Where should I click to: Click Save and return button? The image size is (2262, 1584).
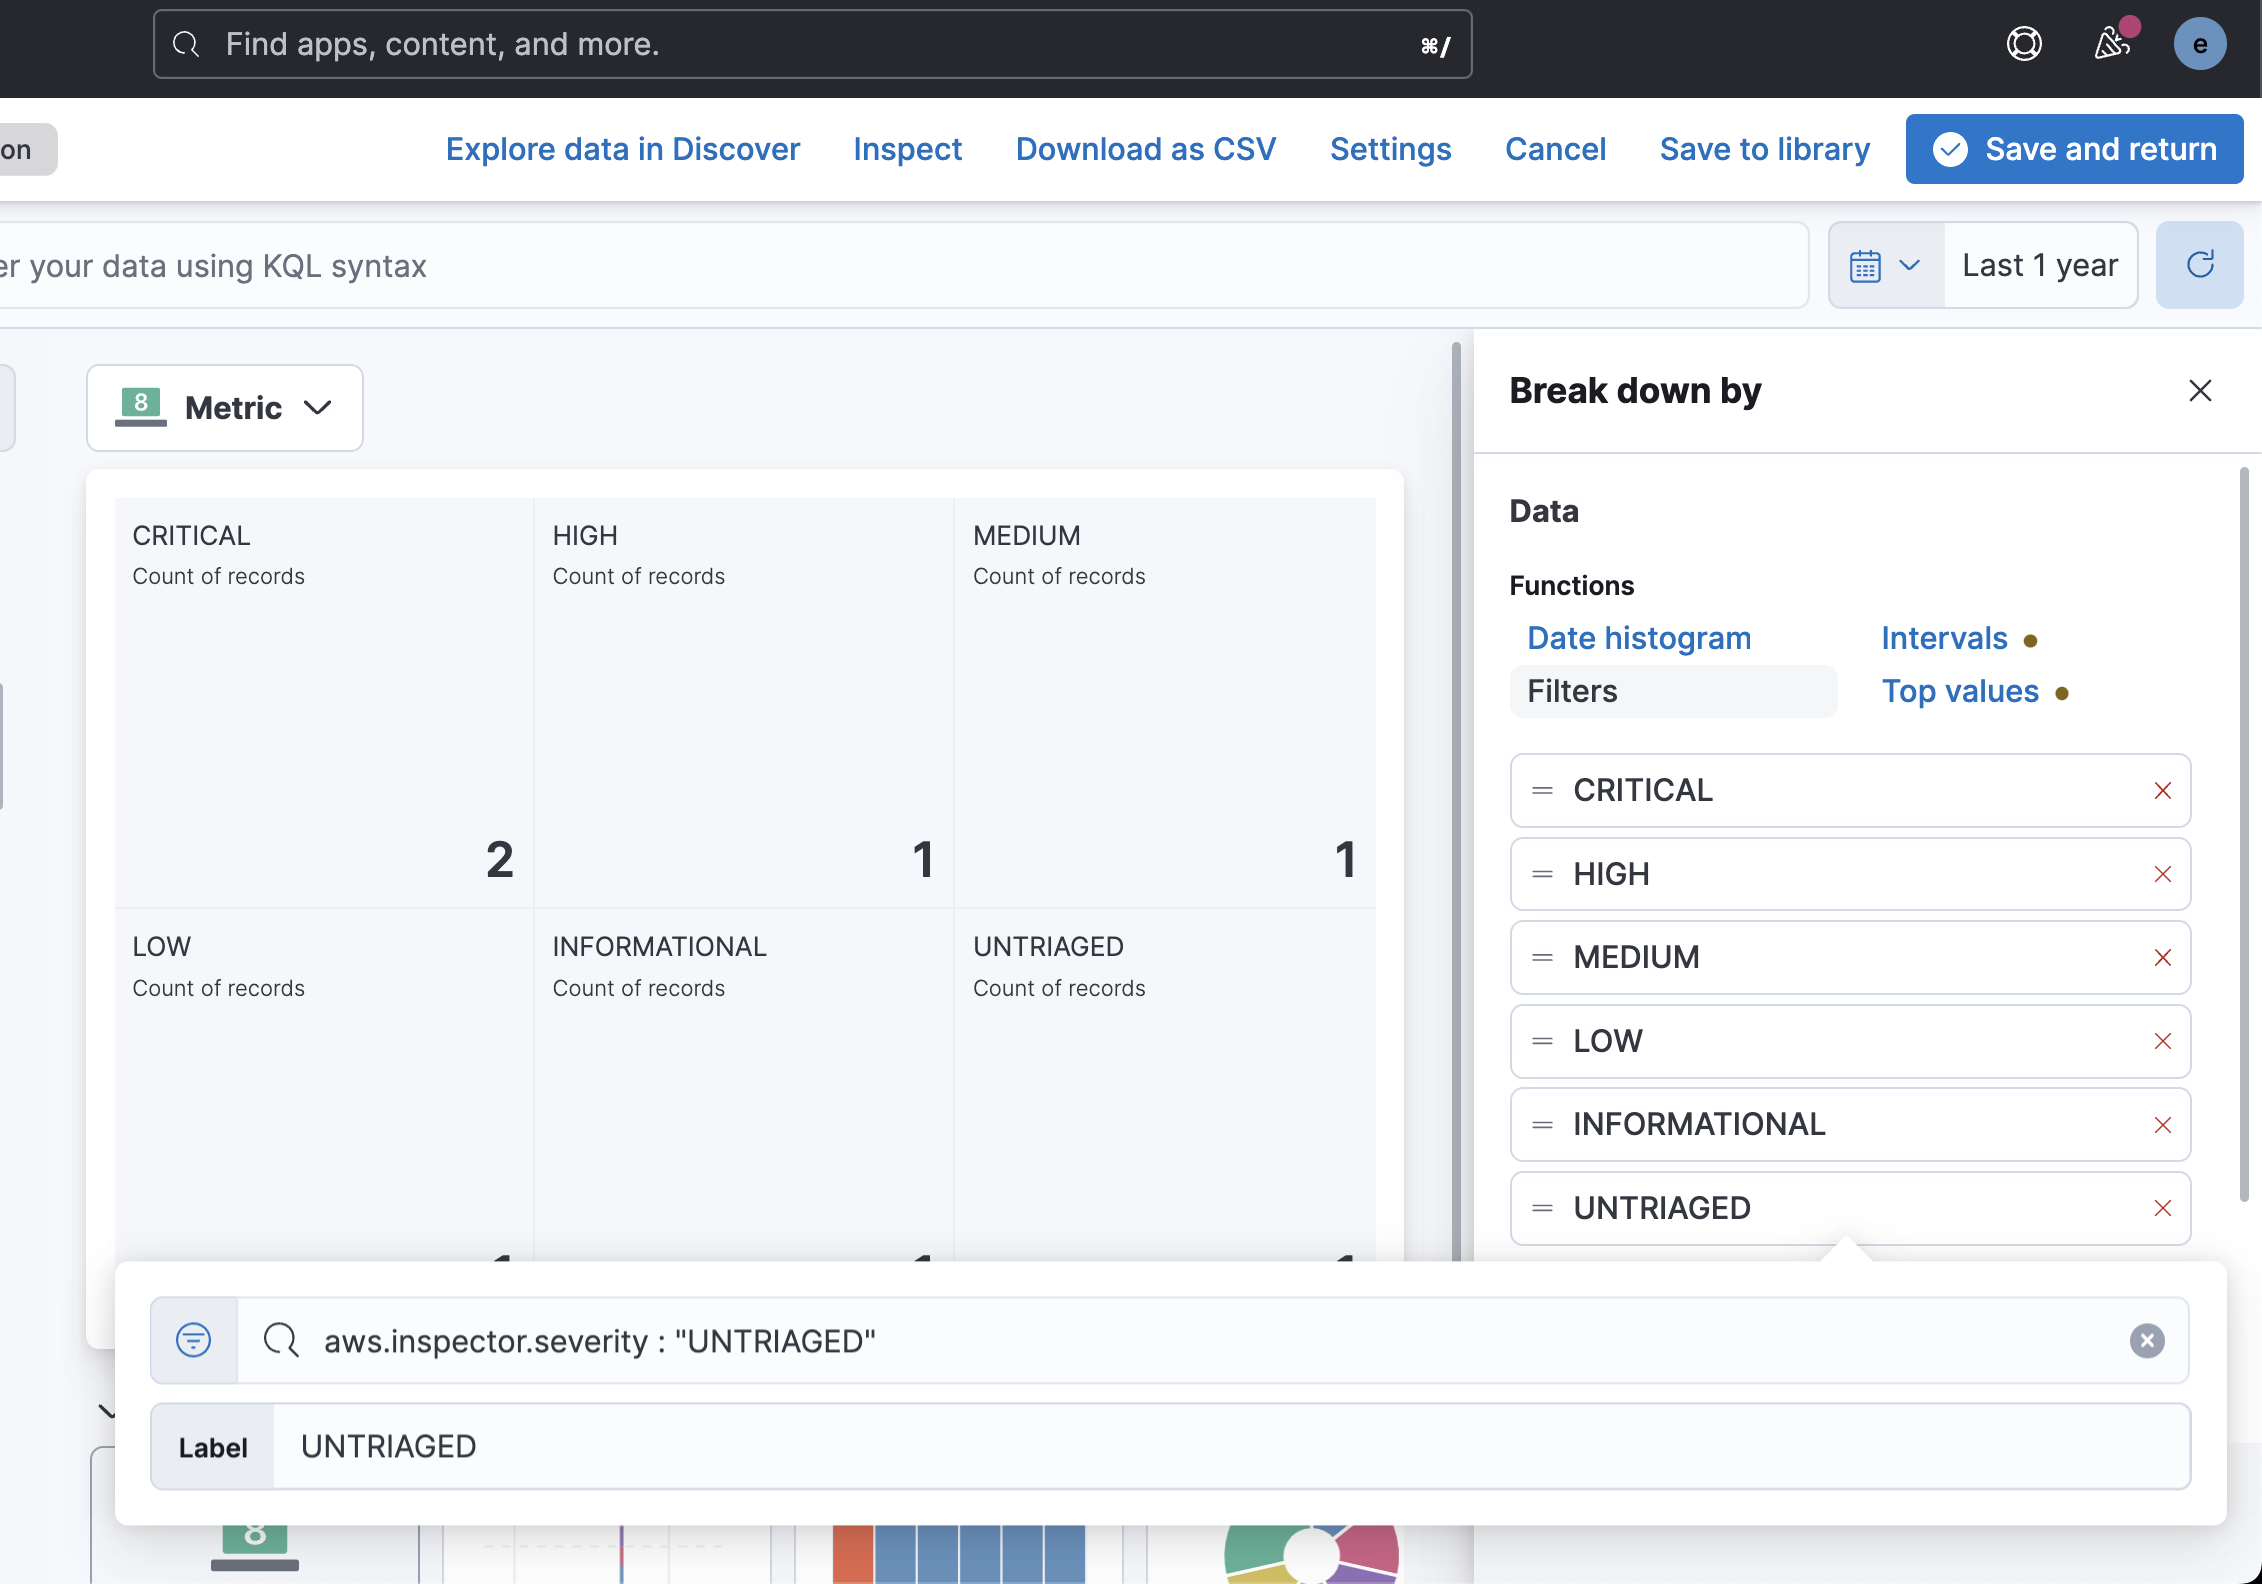point(2073,149)
